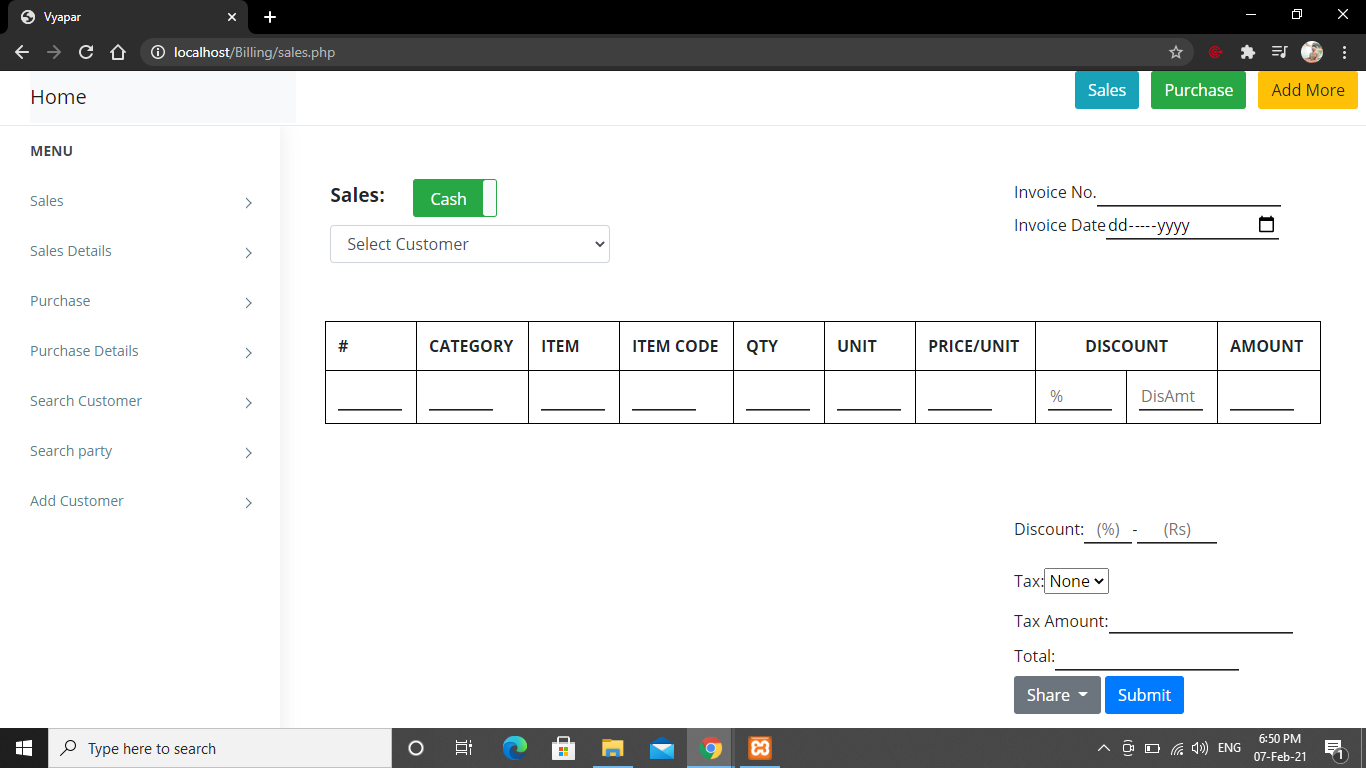Viewport: 1366px width, 768px height.
Task: Click the green Purchase button
Action: click(x=1198, y=90)
